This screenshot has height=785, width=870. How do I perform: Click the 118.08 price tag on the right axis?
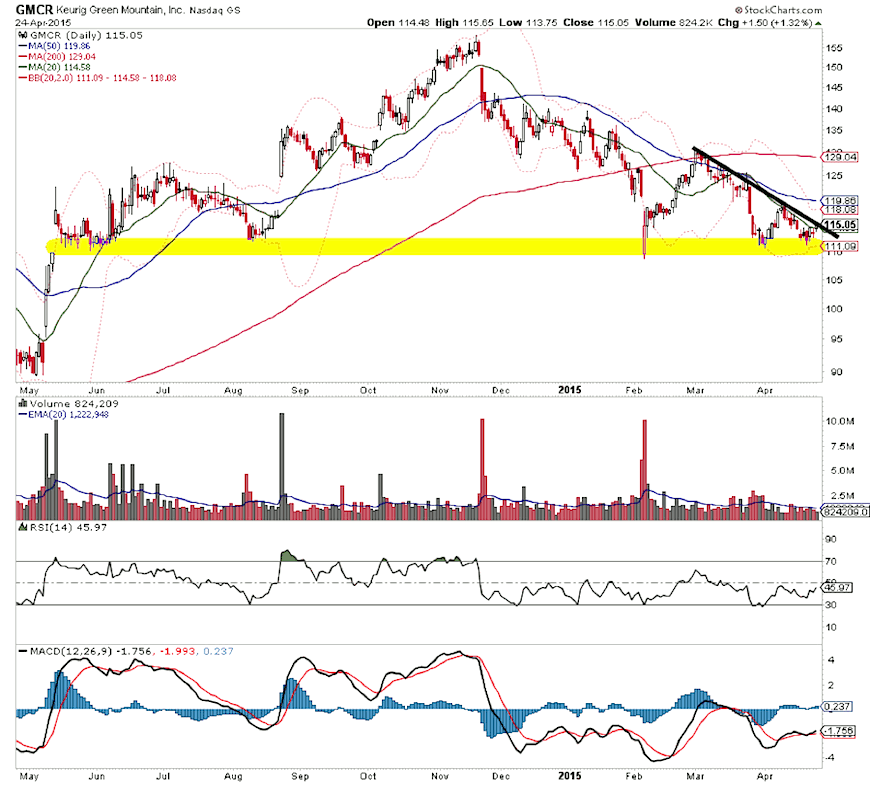coord(840,210)
